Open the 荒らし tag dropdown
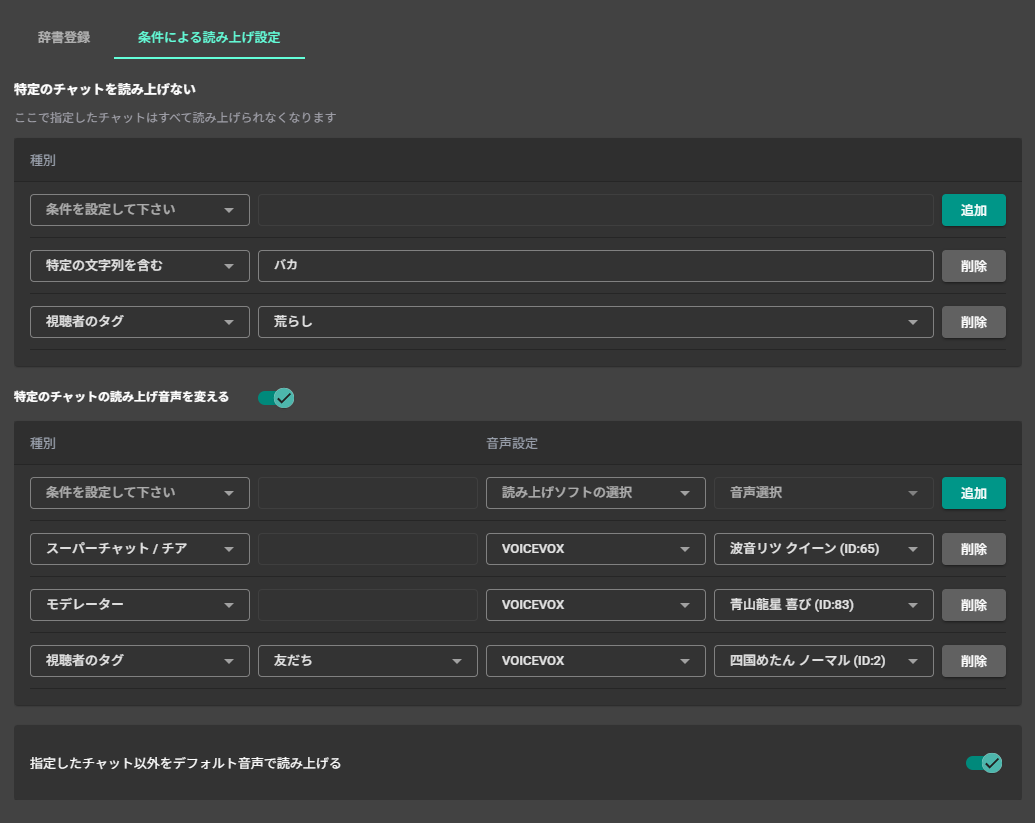The width and height of the screenshot is (1035, 823). [595, 322]
